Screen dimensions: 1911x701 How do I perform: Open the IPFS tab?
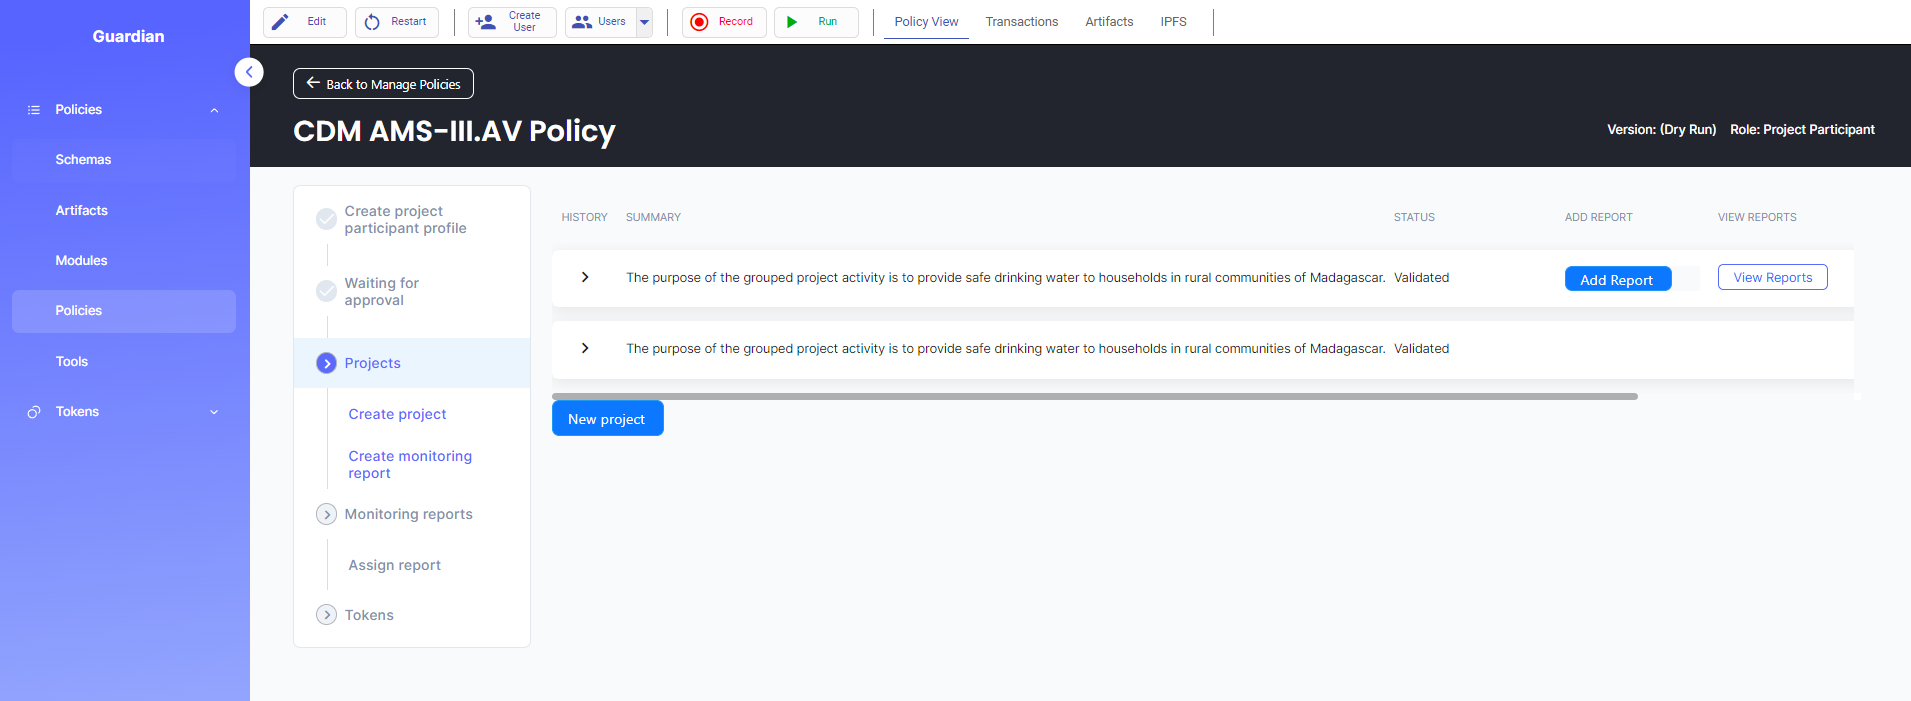(1173, 22)
